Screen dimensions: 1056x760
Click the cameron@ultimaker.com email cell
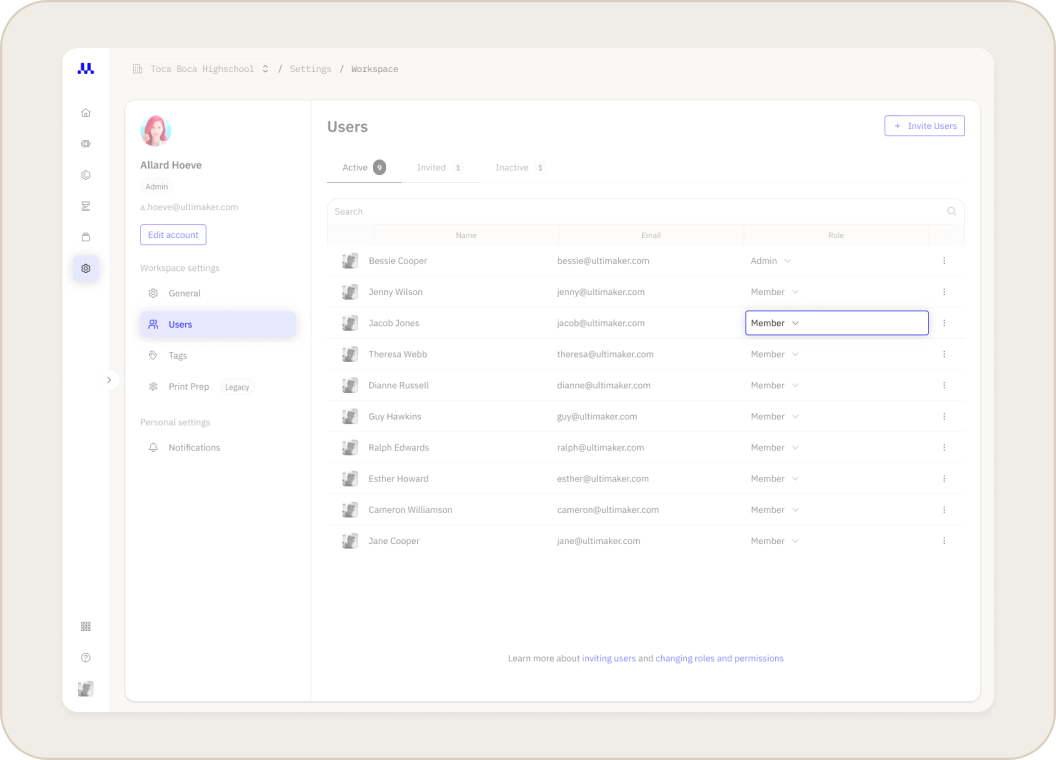pyautogui.click(x=607, y=510)
